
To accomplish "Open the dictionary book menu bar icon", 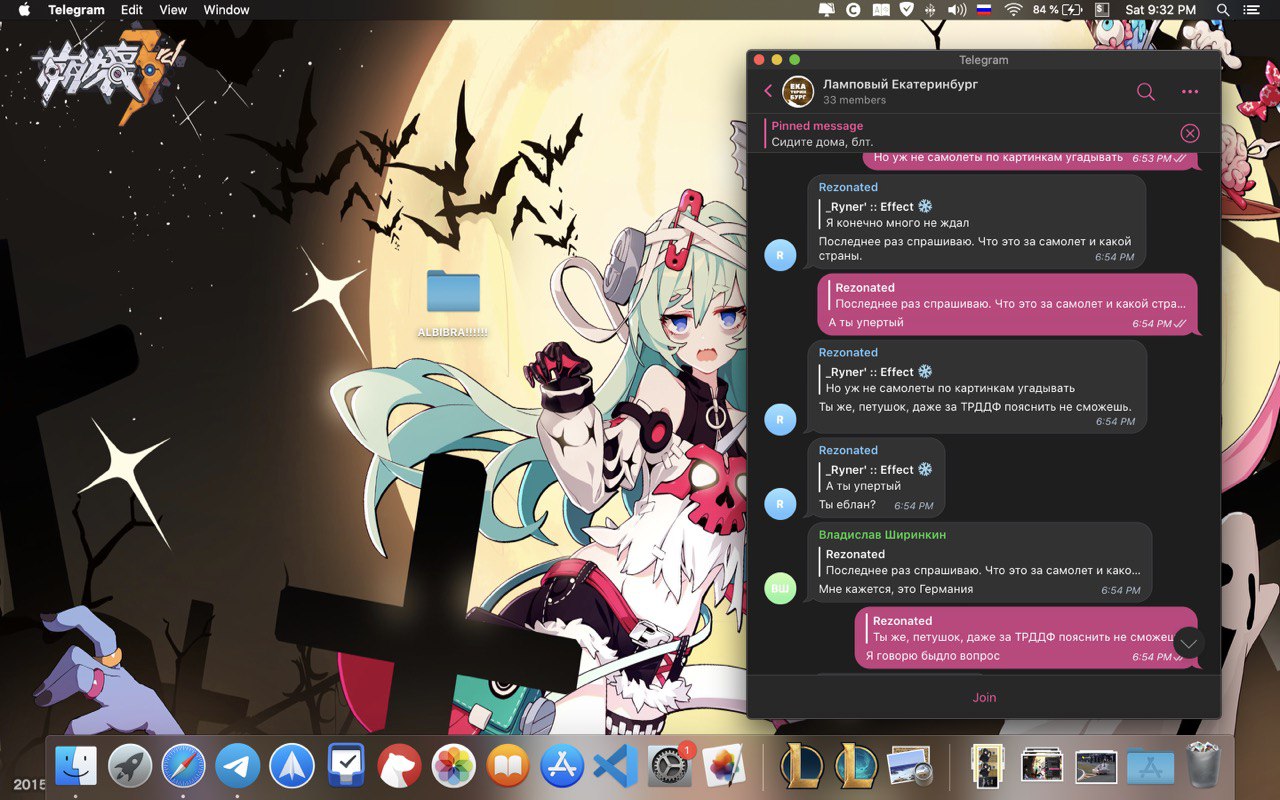I will point(881,10).
